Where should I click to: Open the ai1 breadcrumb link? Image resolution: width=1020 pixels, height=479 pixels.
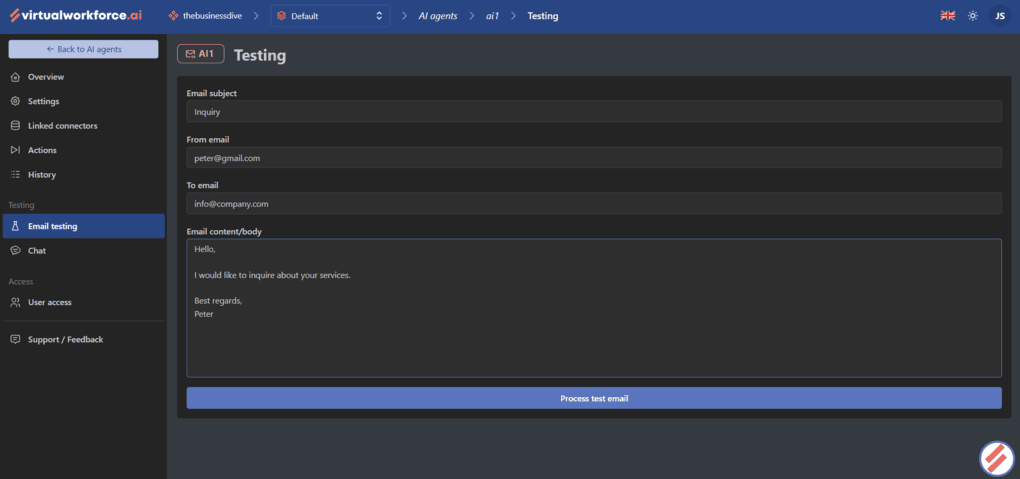tap(492, 16)
